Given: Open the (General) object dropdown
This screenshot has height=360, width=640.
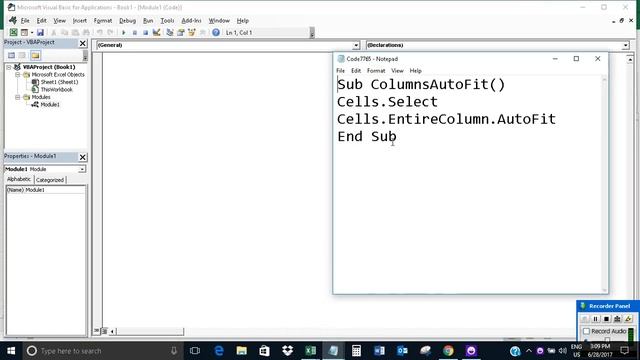Looking at the screenshot, I should click(x=356, y=45).
